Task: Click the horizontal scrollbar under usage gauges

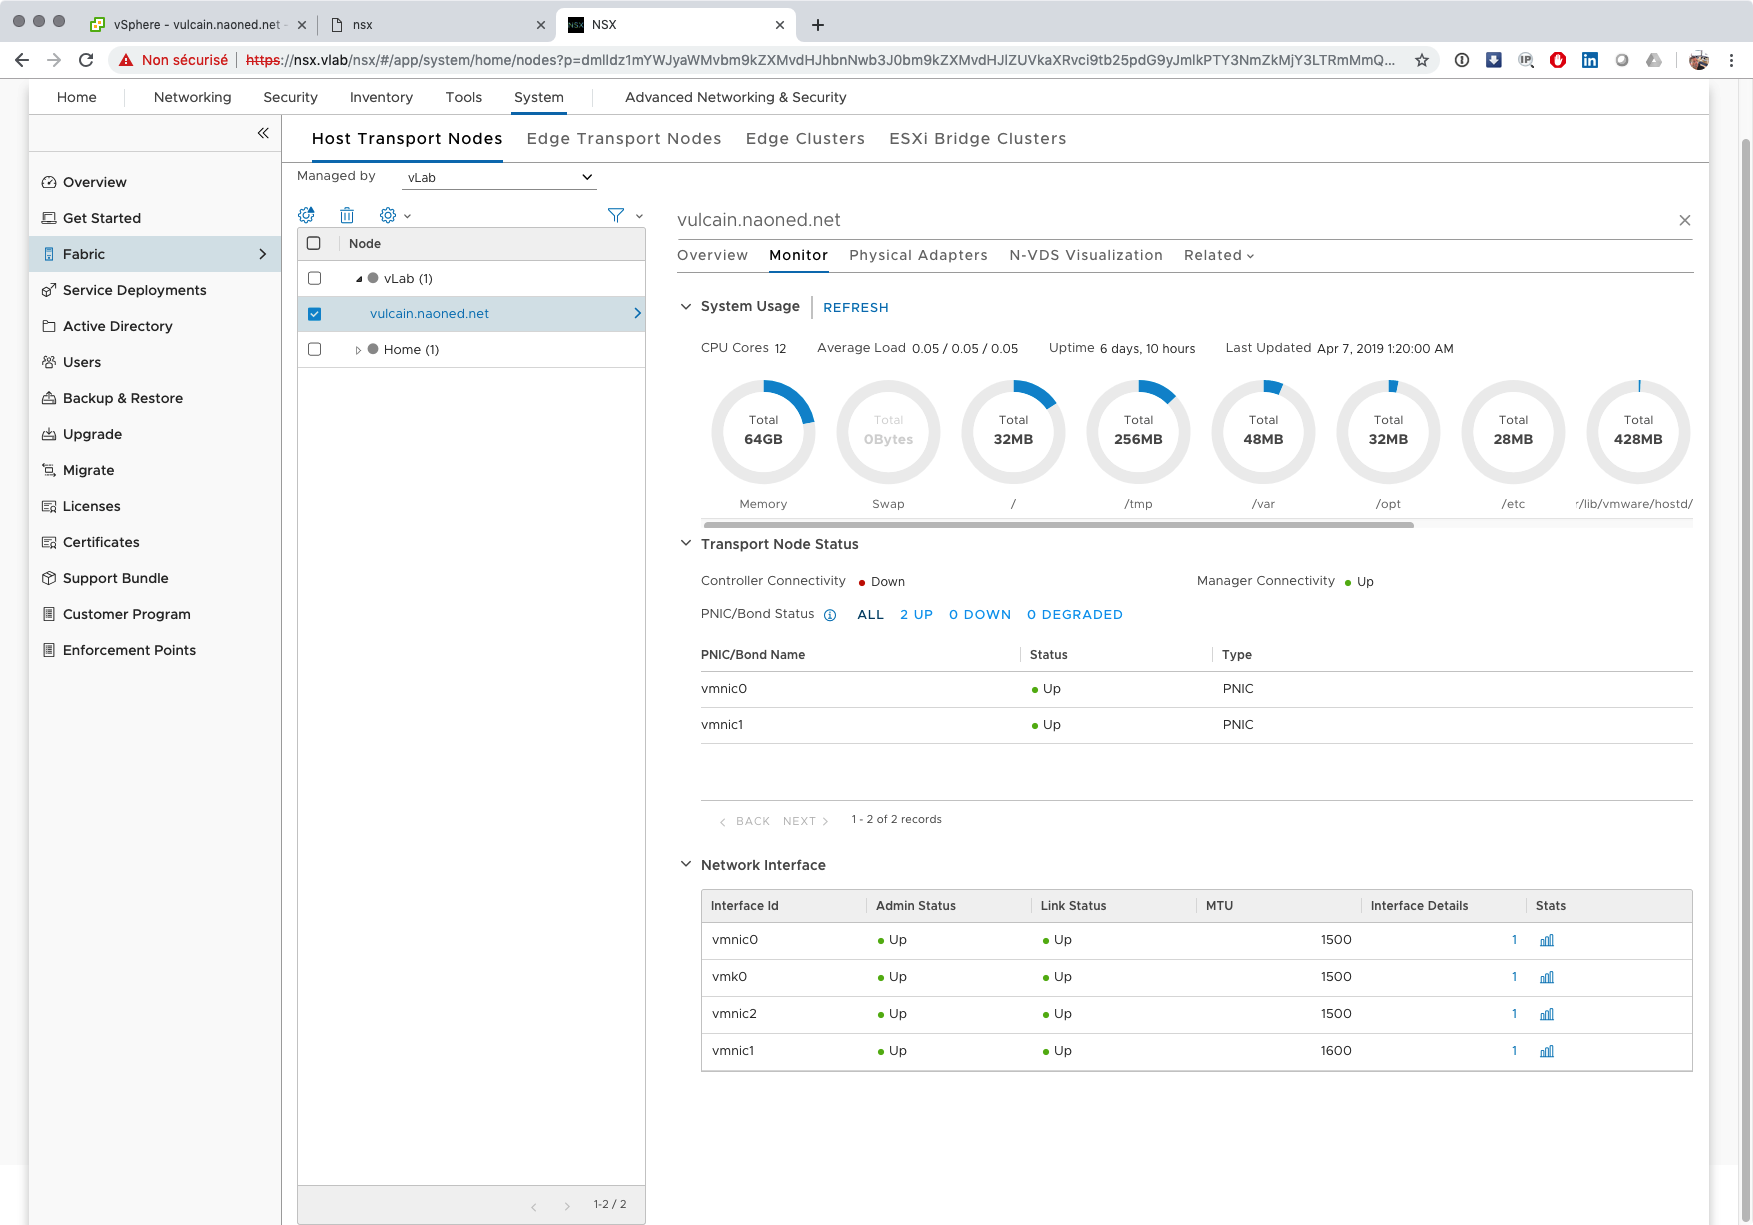Action: point(1058,524)
